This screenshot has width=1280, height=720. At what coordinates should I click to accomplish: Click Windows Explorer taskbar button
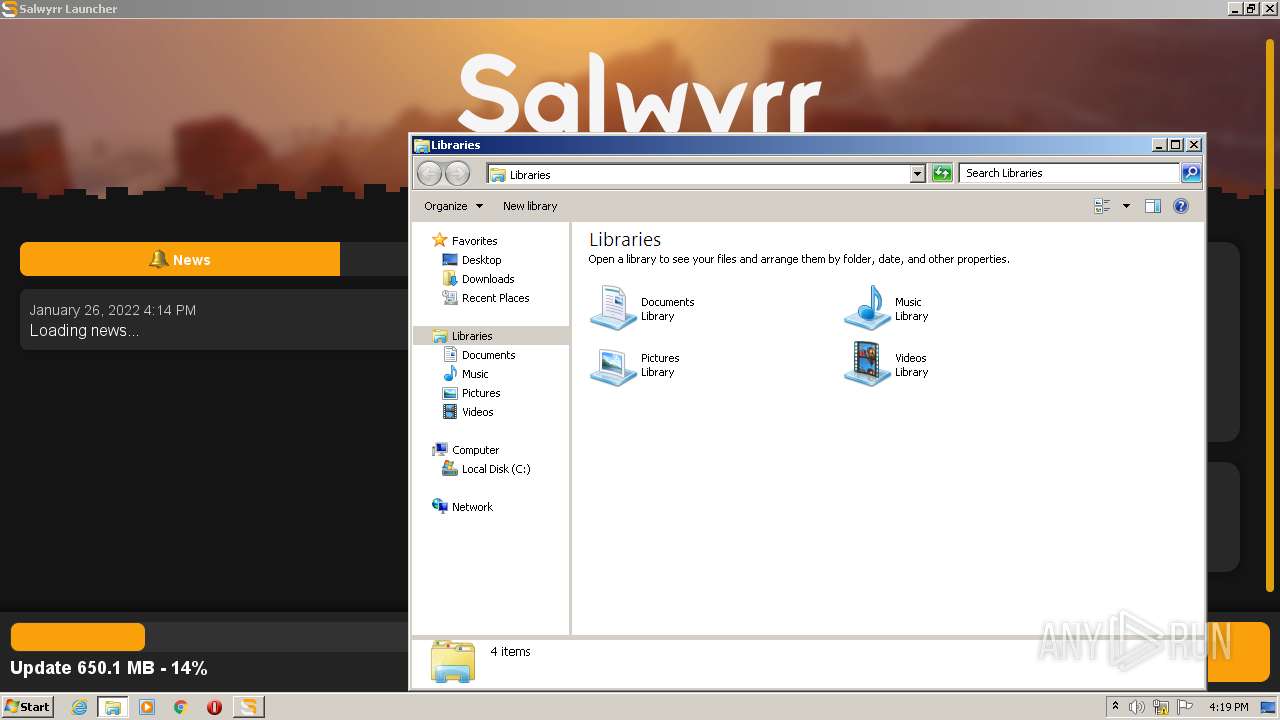[113, 707]
